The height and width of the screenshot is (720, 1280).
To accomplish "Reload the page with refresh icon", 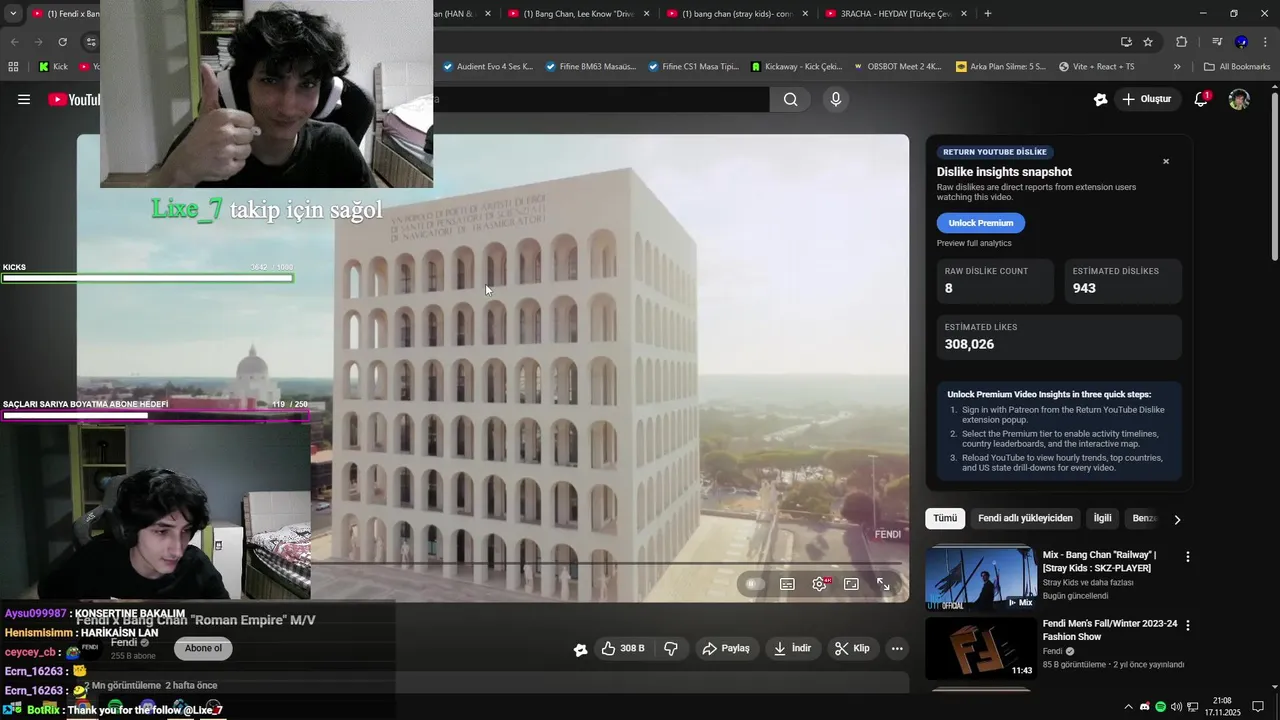I will pyautogui.click(x=62, y=42).
